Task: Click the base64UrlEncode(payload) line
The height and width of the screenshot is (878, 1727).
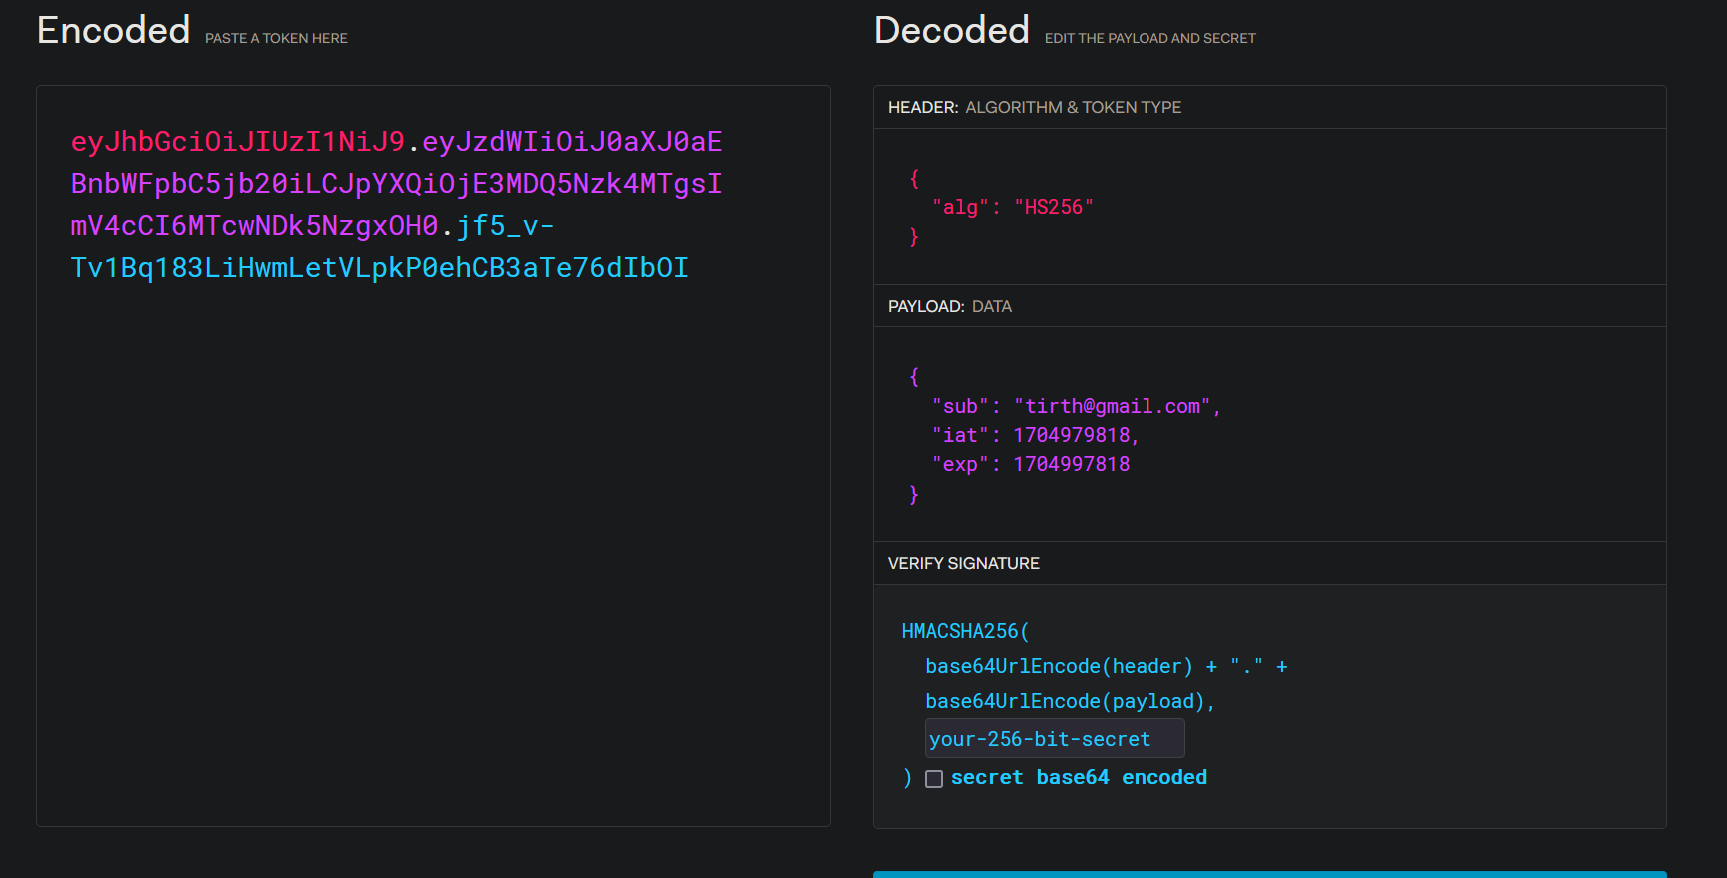Action: click(x=1070, y=701)
